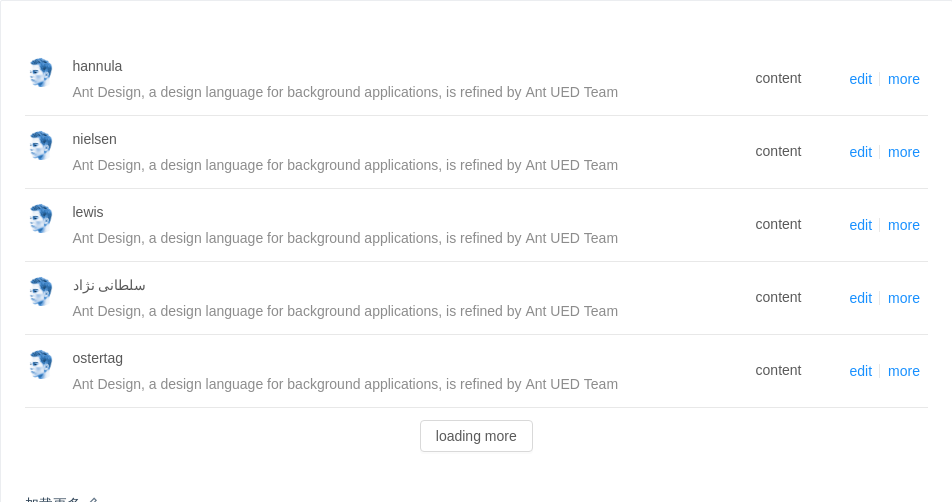Edit the nielsen entry
This screenshot has width=952, height=502.
click(x=860, y=152)
